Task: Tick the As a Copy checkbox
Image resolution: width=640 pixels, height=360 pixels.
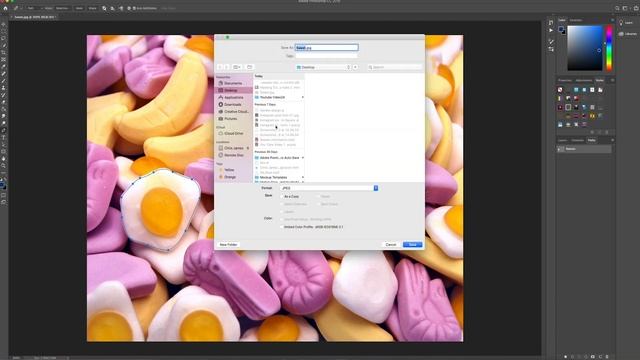Action: click(282, 197)
